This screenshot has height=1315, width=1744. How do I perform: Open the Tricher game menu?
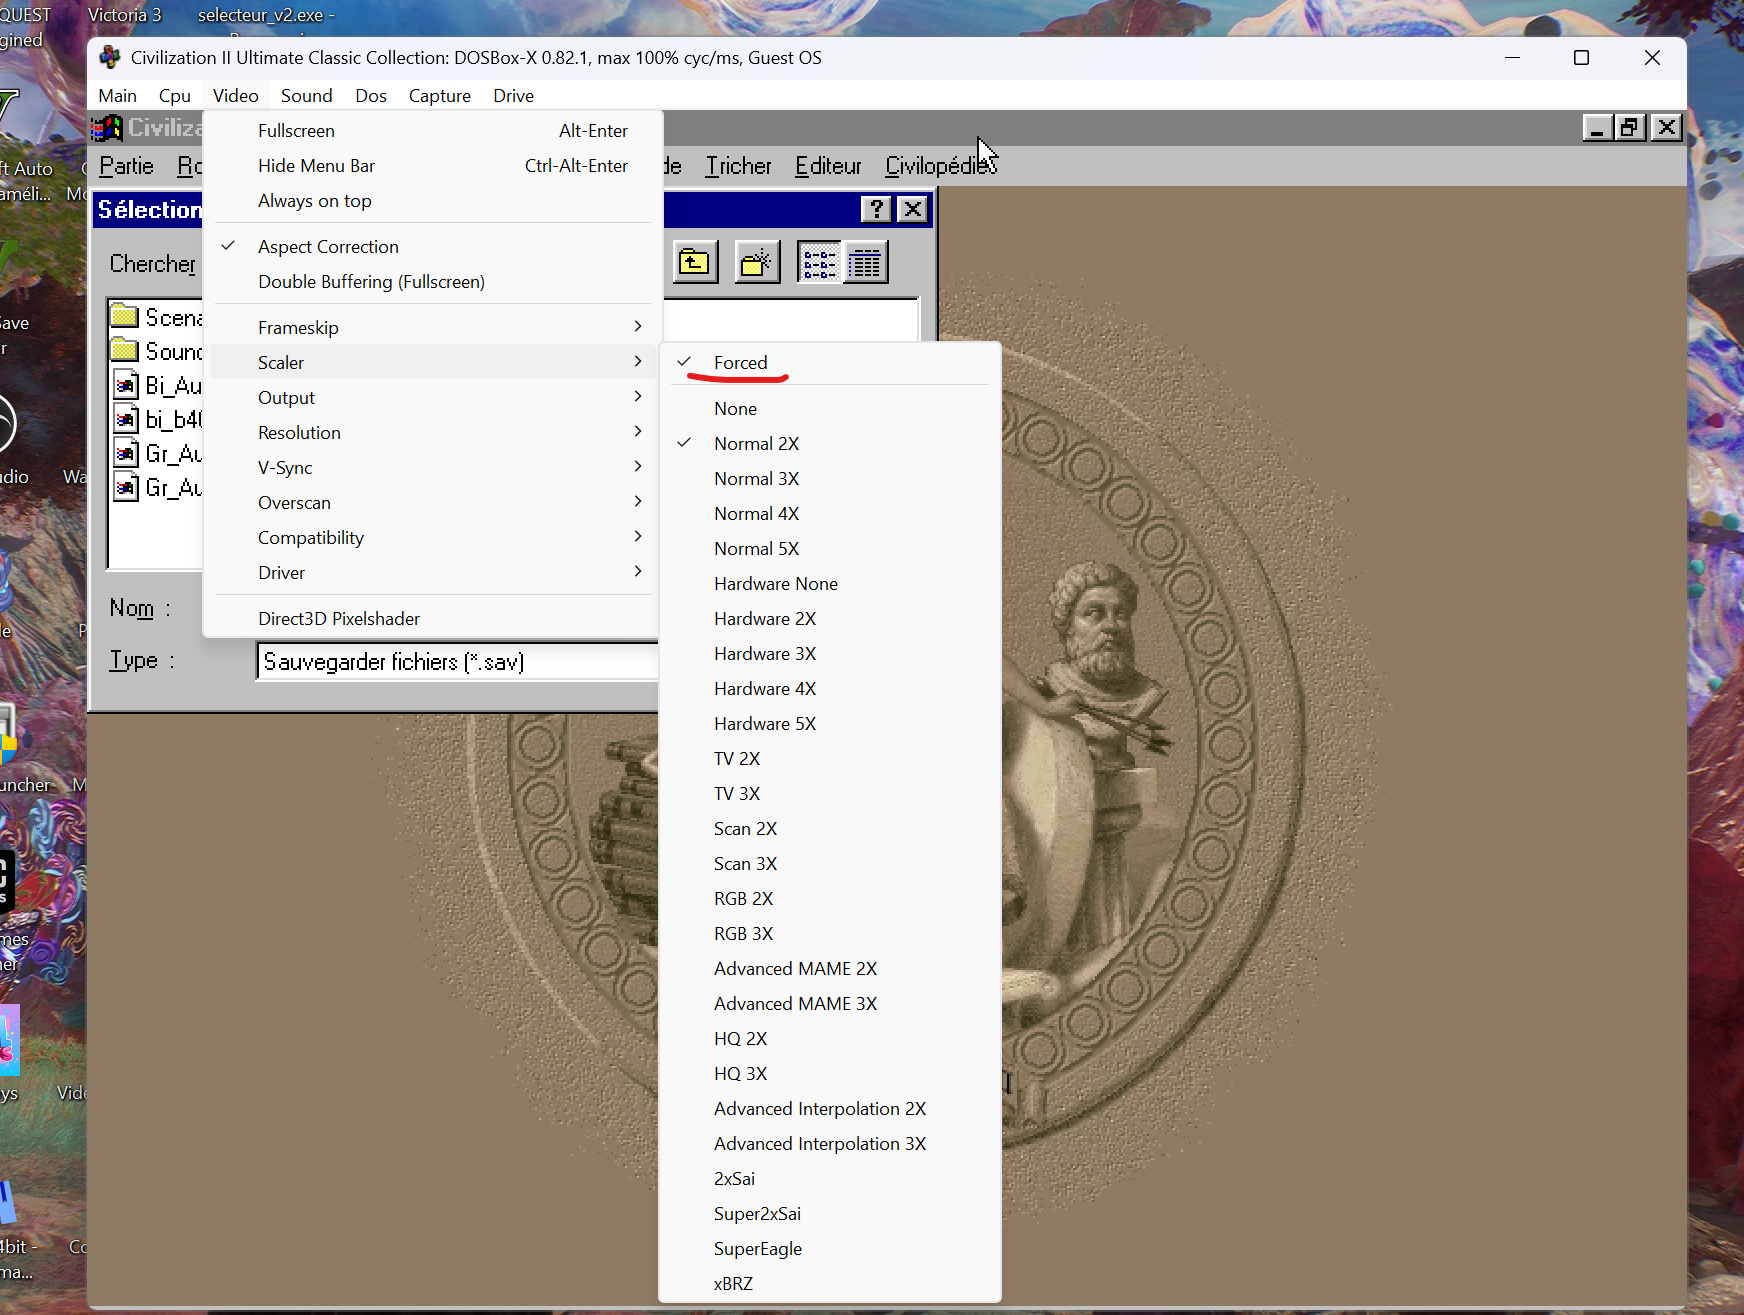[738, 166]
